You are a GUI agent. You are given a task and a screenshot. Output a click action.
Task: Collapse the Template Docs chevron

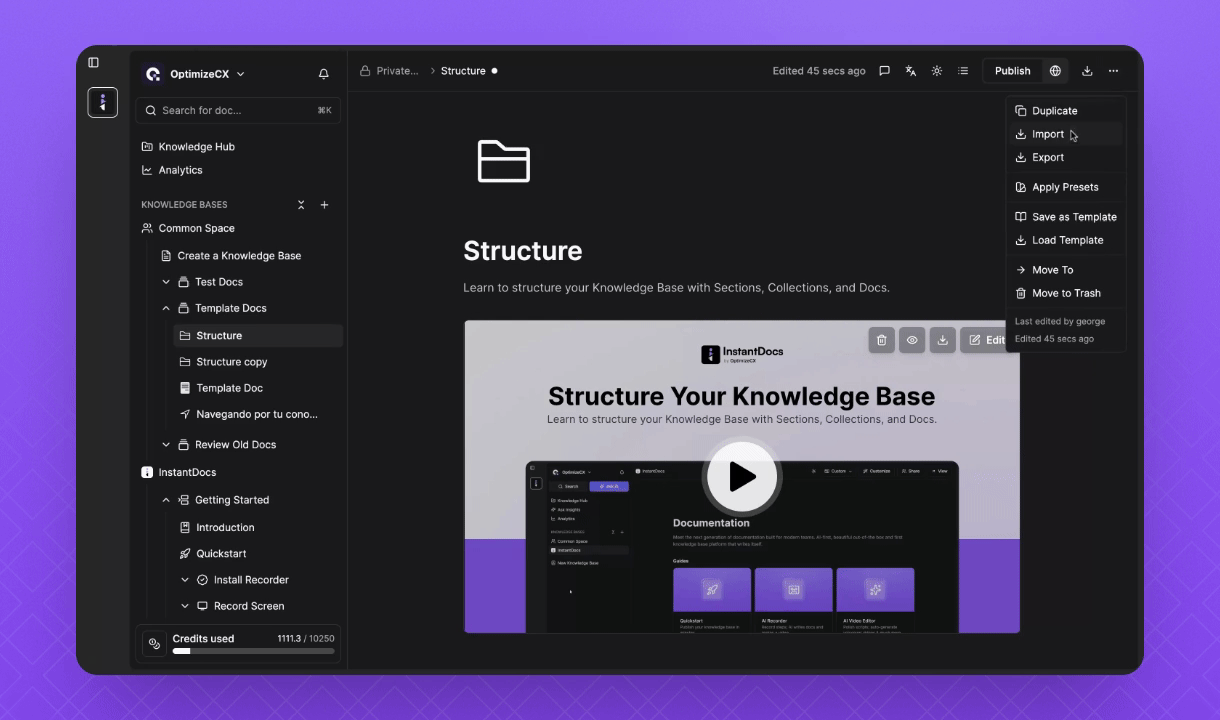pyautogui.click(x=166, y=308)
